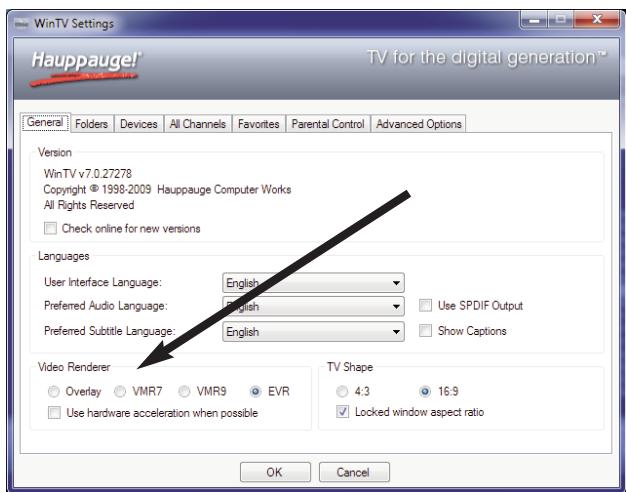Click the 'Preferred Subtitle Language:' label
The width and height of the screenshot is (626, 492).
coord(110,331)
